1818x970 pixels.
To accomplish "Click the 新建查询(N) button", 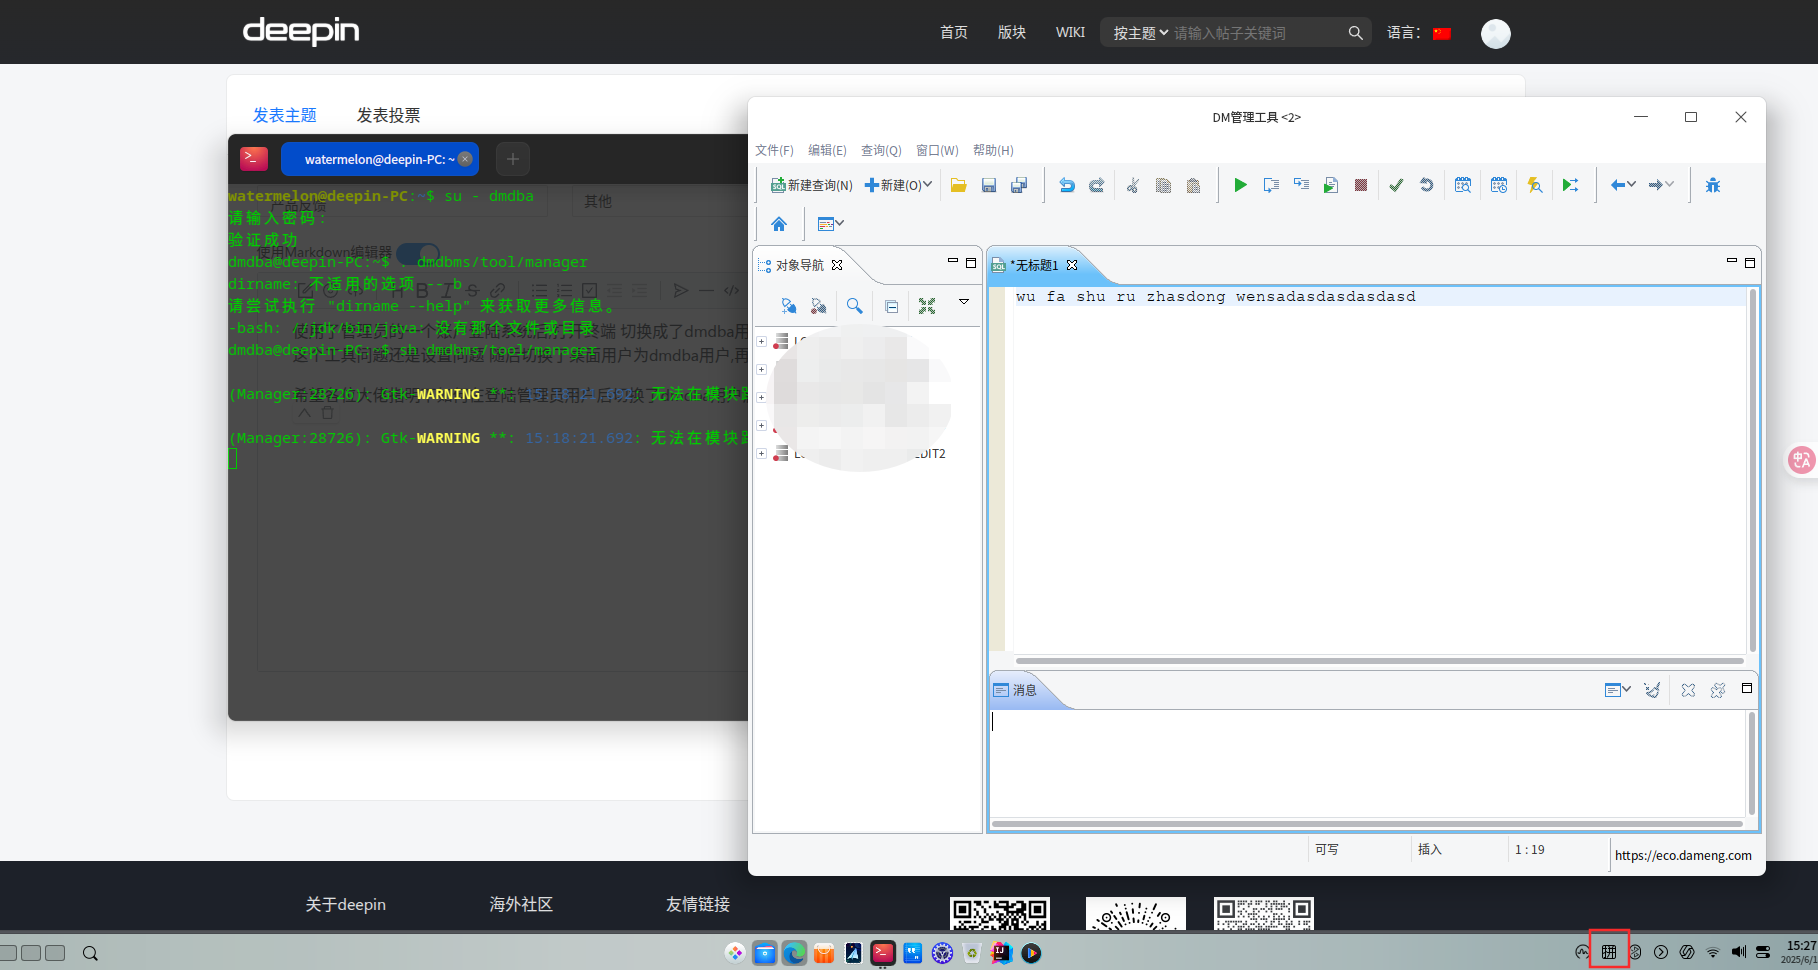I will (x=811, y=185).
